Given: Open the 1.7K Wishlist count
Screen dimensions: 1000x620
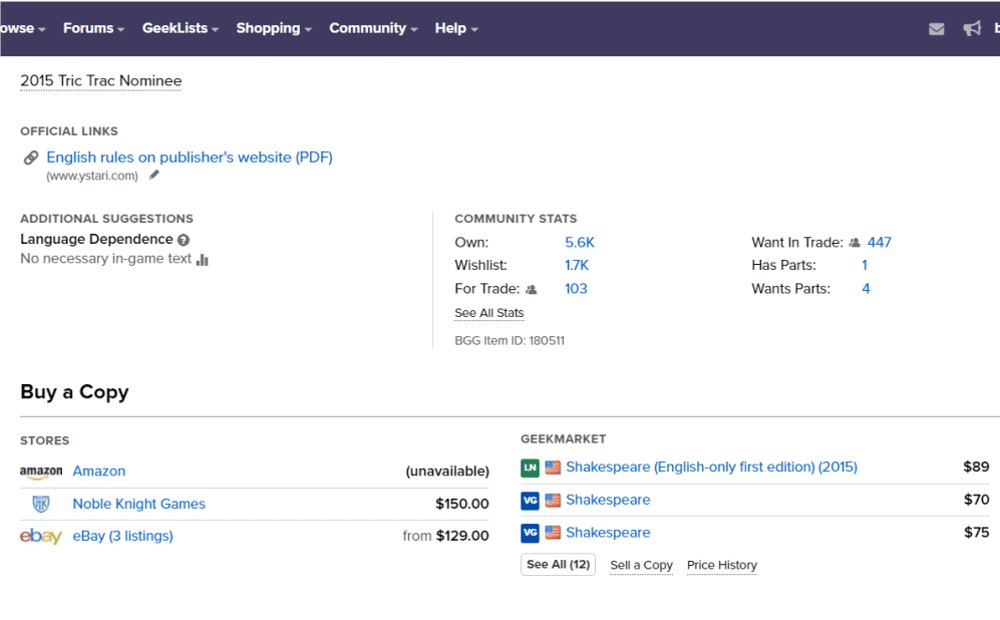Looking at the screenshot, I should coord(577,265).
